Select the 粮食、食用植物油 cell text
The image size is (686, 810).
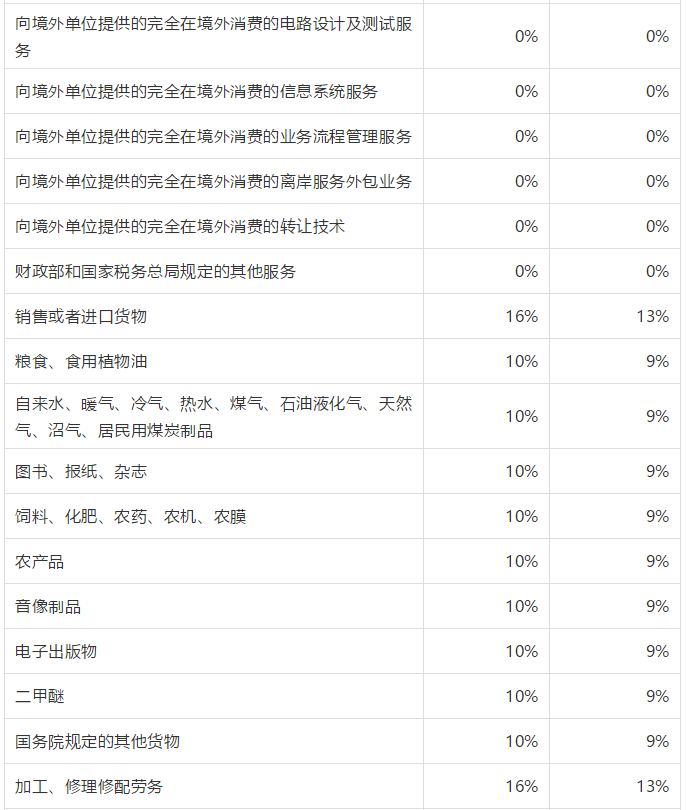pos(81,361)
